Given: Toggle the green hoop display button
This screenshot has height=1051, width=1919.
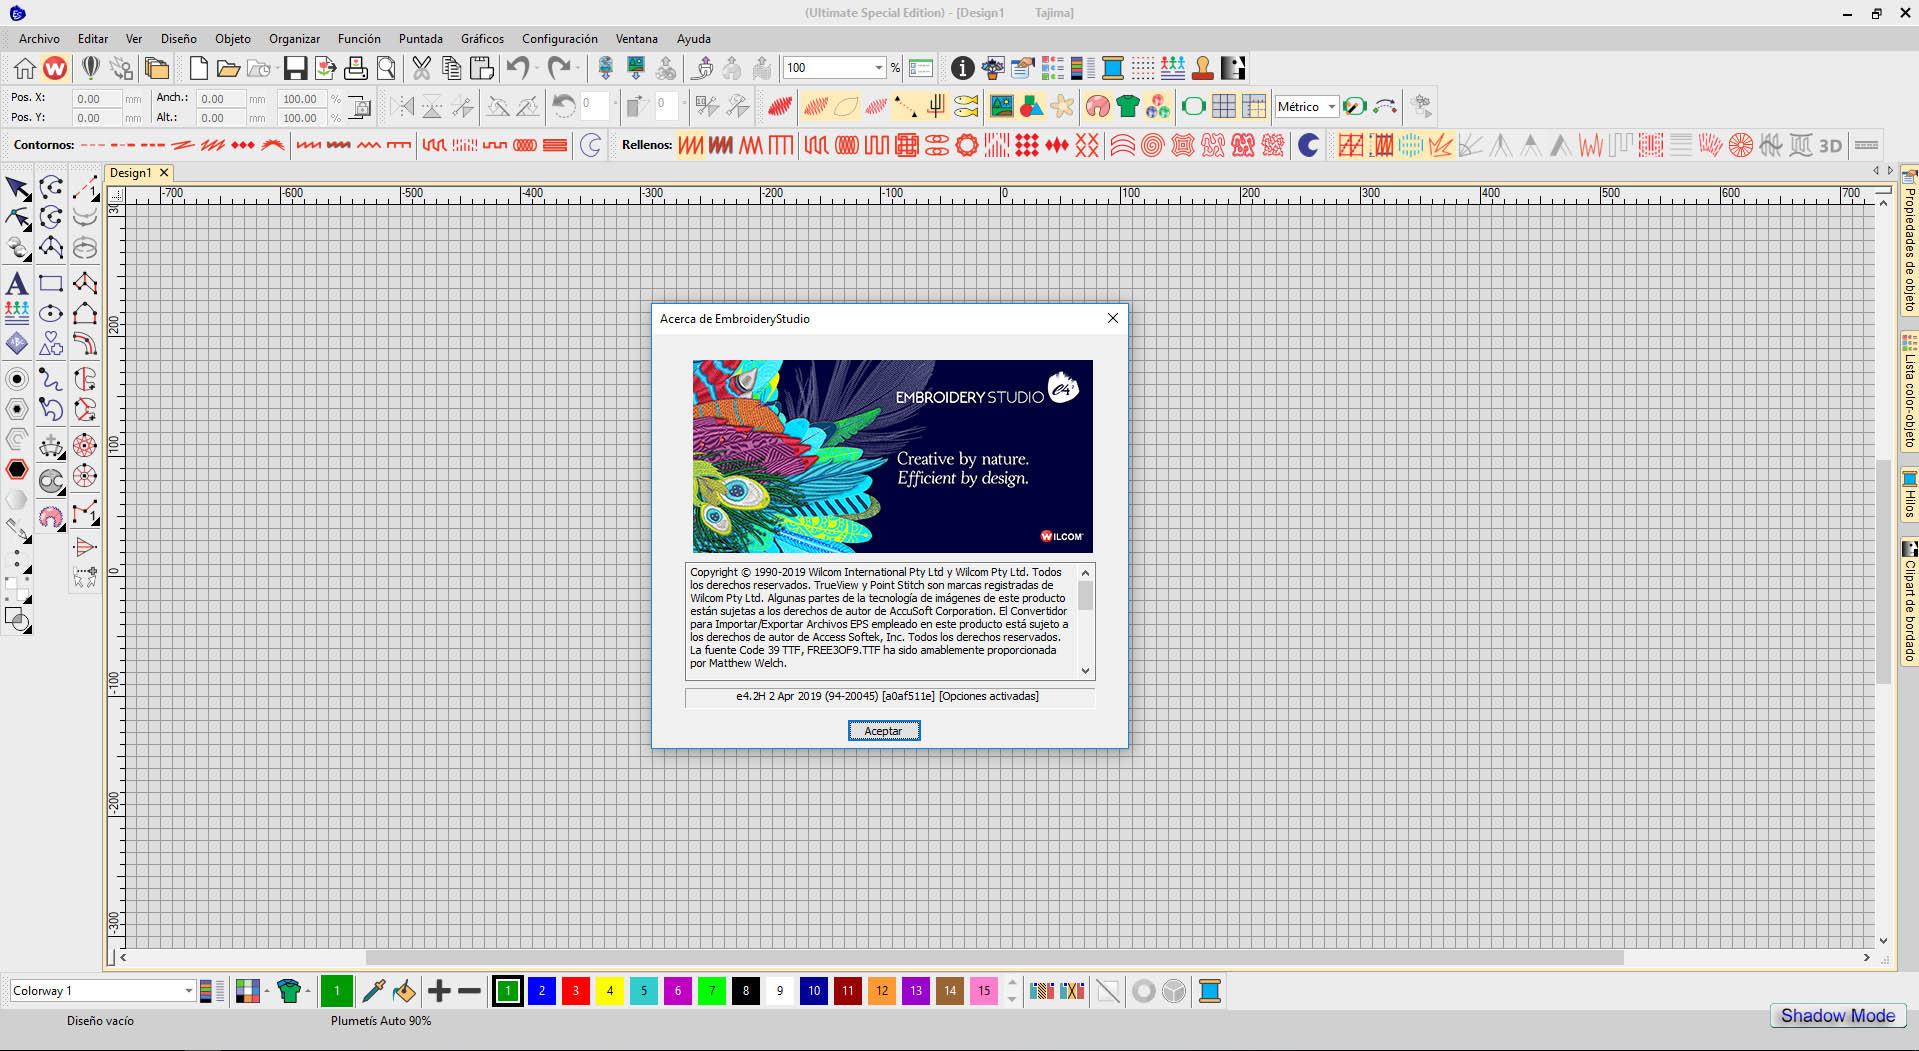Looking at the screenshot, I should 1193,106.
